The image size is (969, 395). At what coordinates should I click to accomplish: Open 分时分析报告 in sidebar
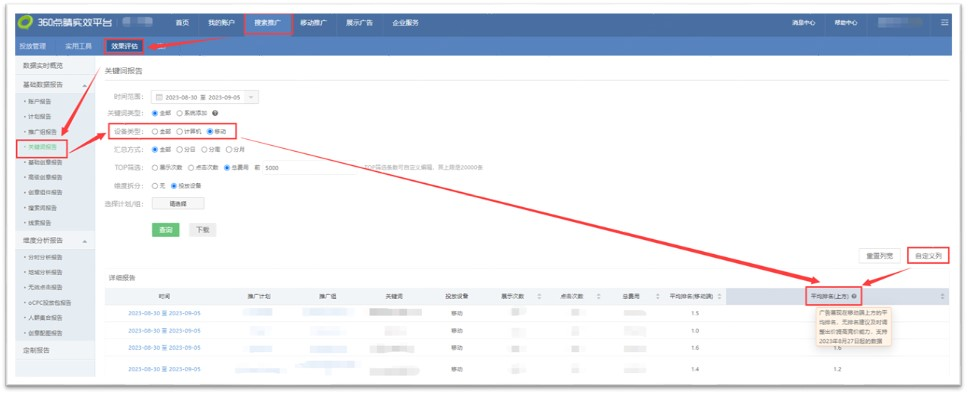coord(44,257)
